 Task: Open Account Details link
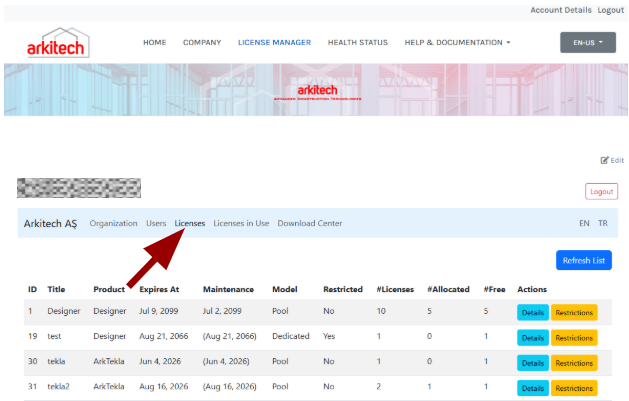(x=561, y=10)
